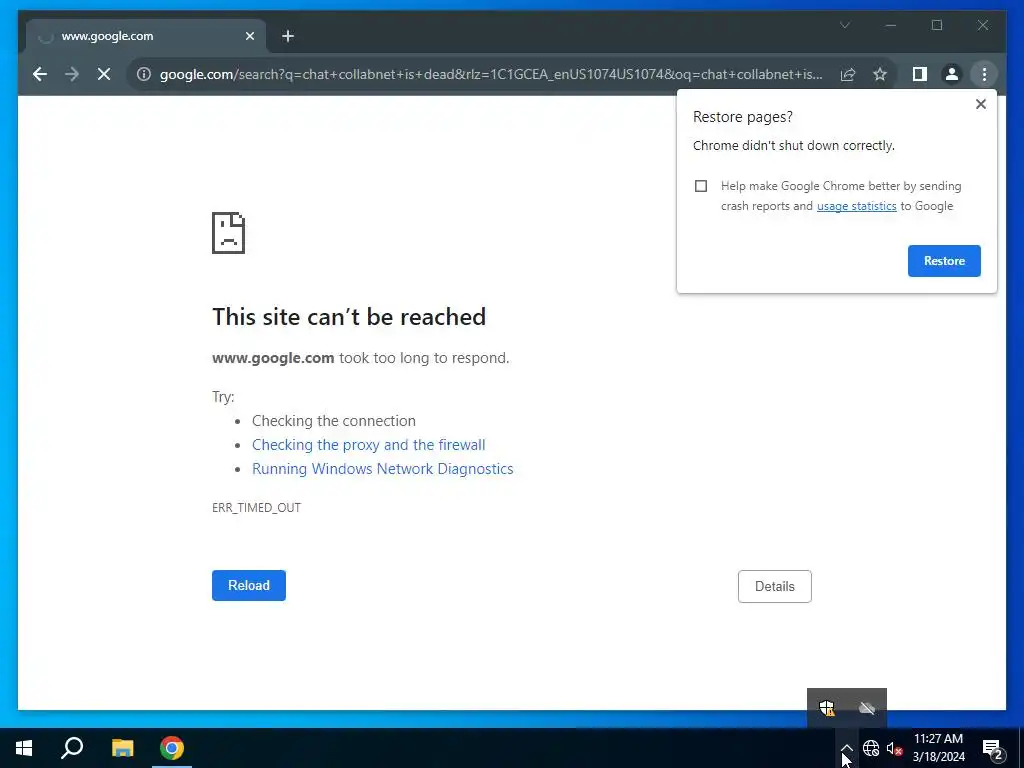Viewport: 1024px width, 768px height.
Task: Open the OneDrive tray icon
Action: pos(867,708)
